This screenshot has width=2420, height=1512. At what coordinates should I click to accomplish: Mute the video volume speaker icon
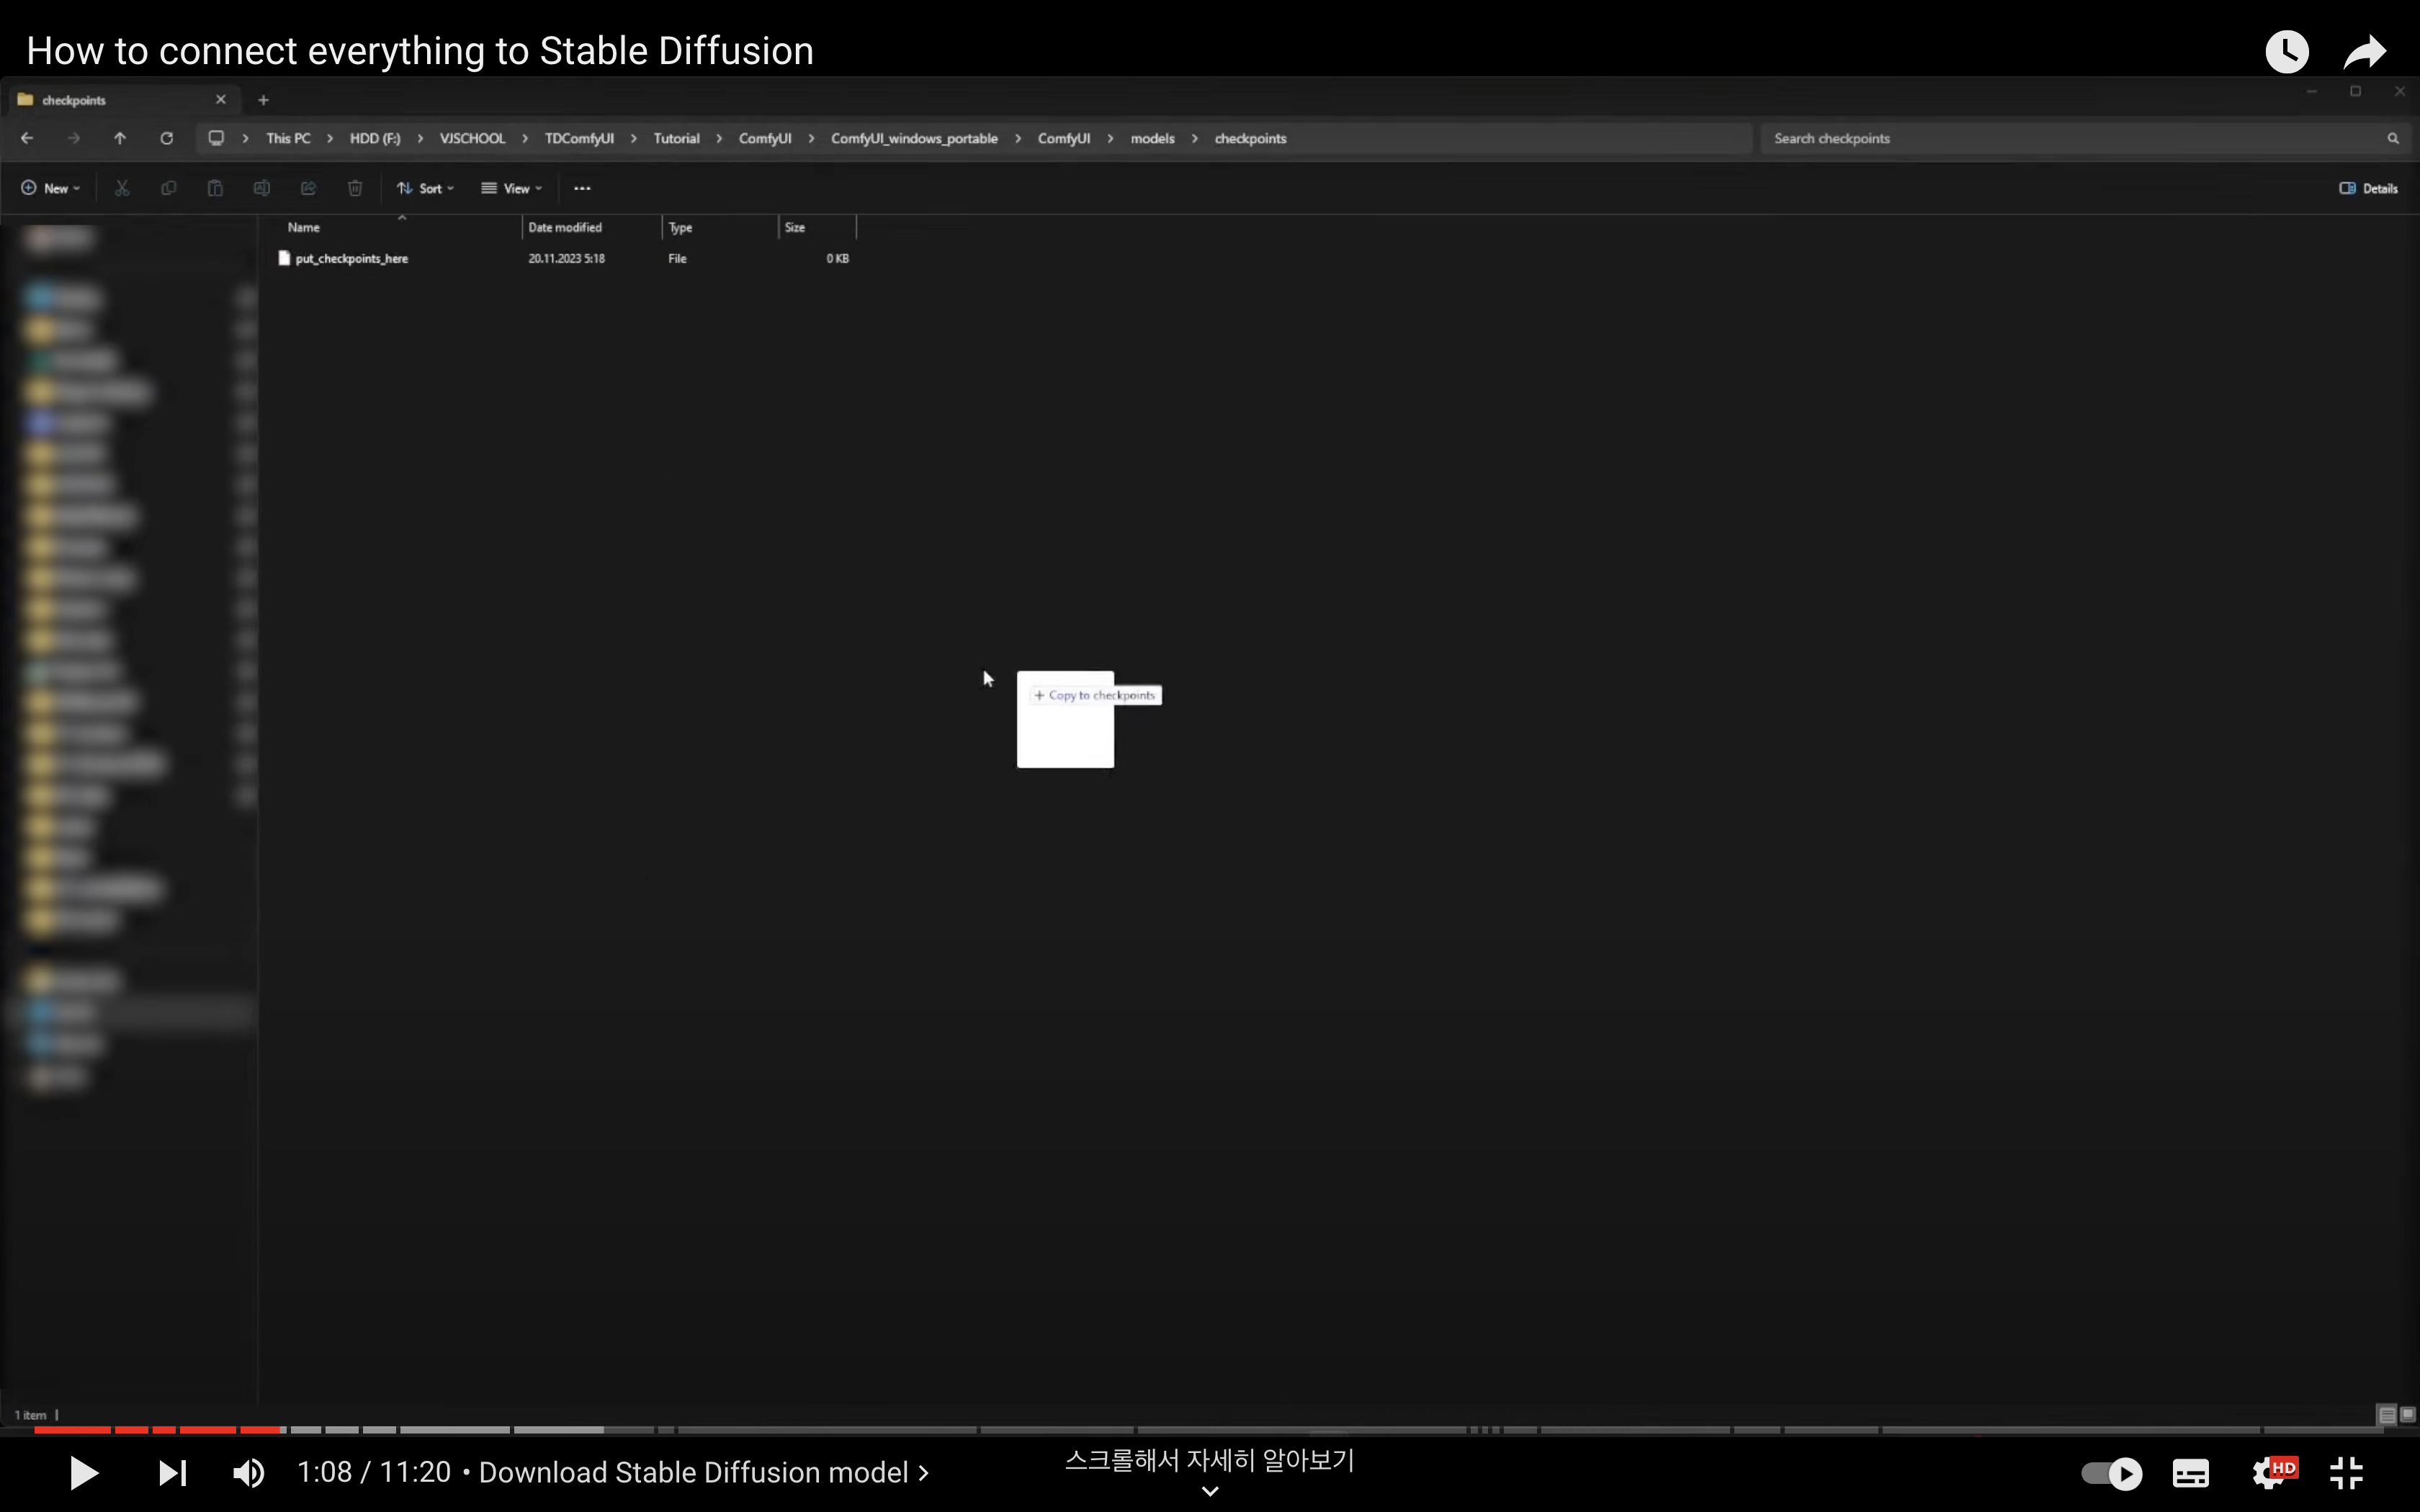coord(249,1472)
